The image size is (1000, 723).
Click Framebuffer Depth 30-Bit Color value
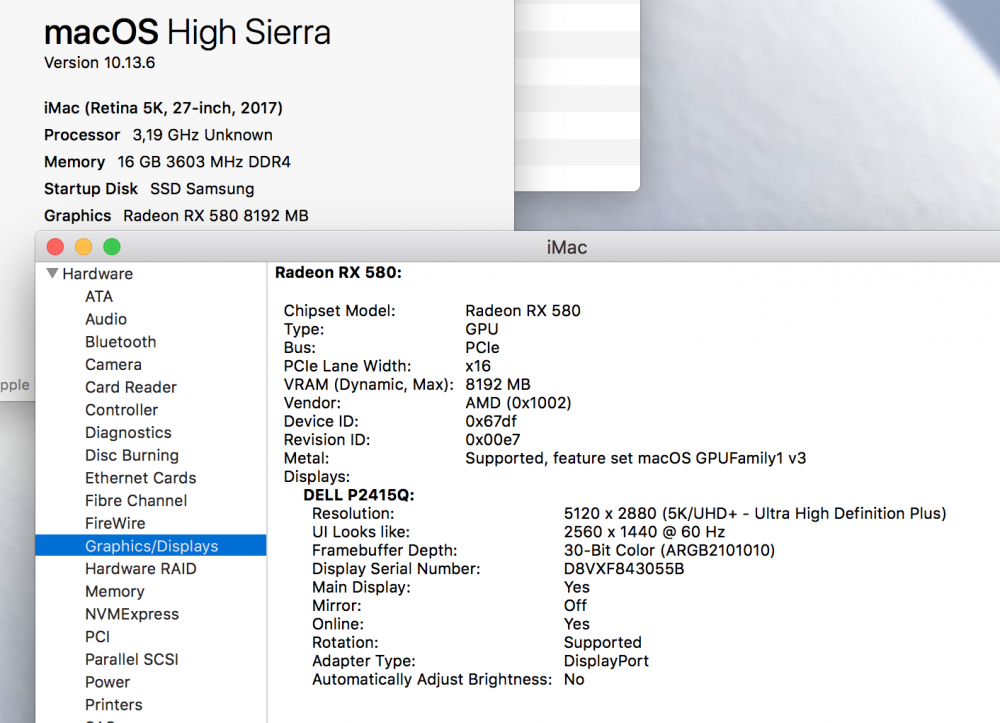click(670, 550)
